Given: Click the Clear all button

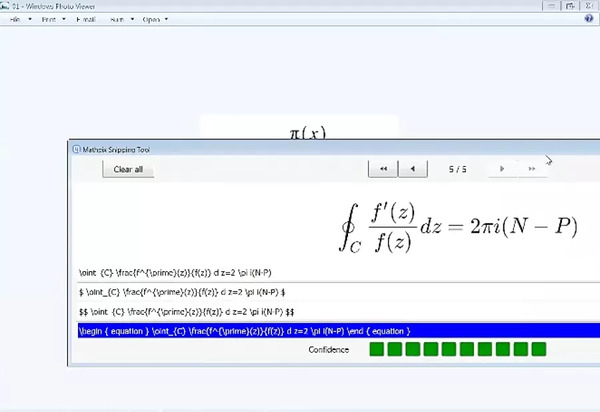Looking at the screenshot, I should pyautogui.click(x=128, y=169).
